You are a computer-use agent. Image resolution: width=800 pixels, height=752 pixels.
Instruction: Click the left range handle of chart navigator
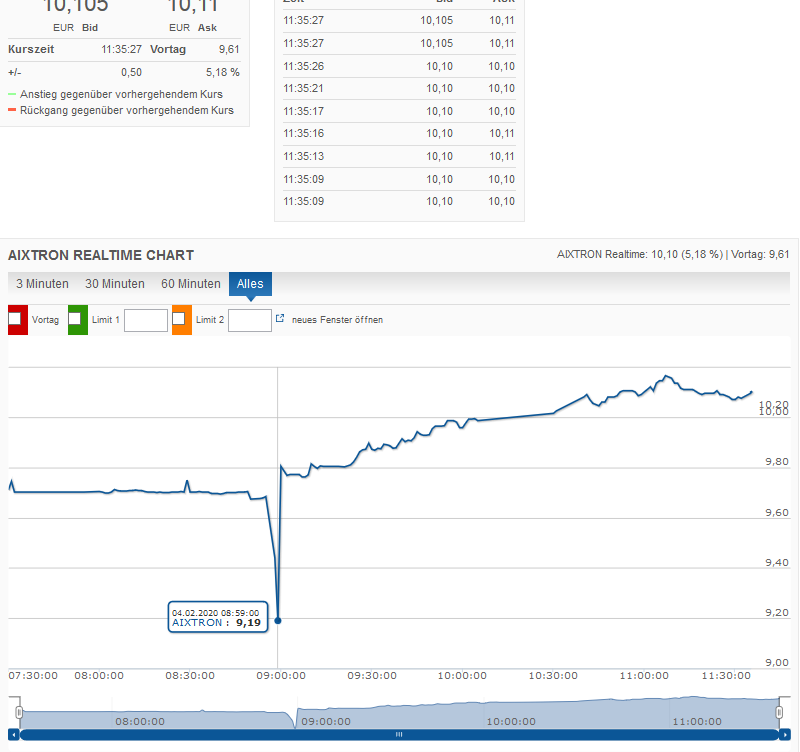19,712
